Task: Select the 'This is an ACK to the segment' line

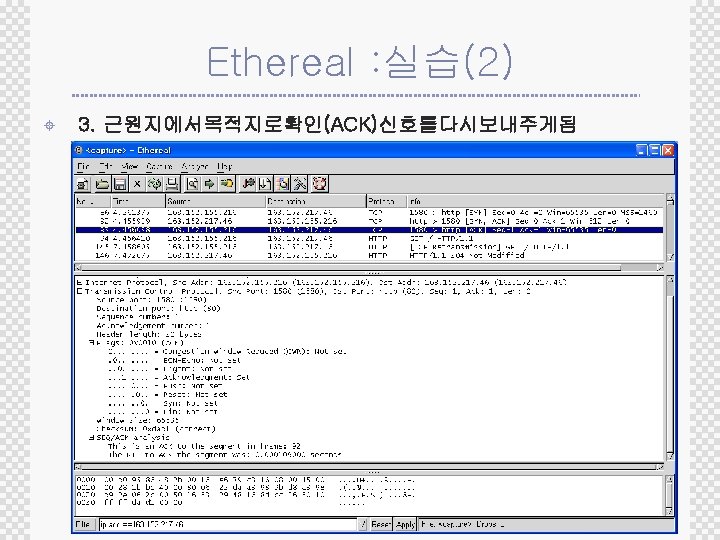Action: point(204,446)
